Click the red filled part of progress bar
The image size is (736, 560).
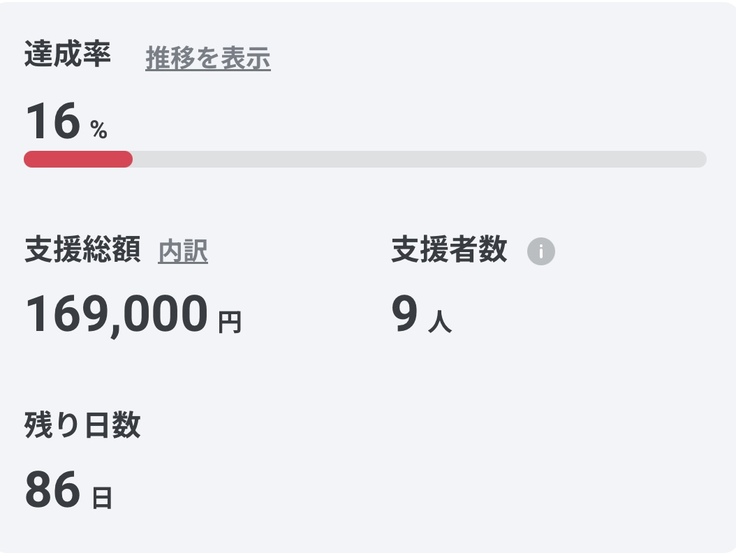tap(78, 159)
